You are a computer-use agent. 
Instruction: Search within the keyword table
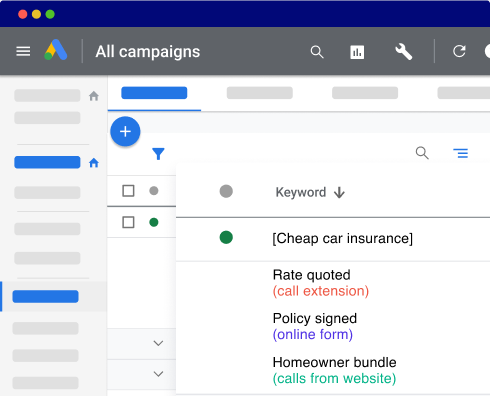(422, 153)
